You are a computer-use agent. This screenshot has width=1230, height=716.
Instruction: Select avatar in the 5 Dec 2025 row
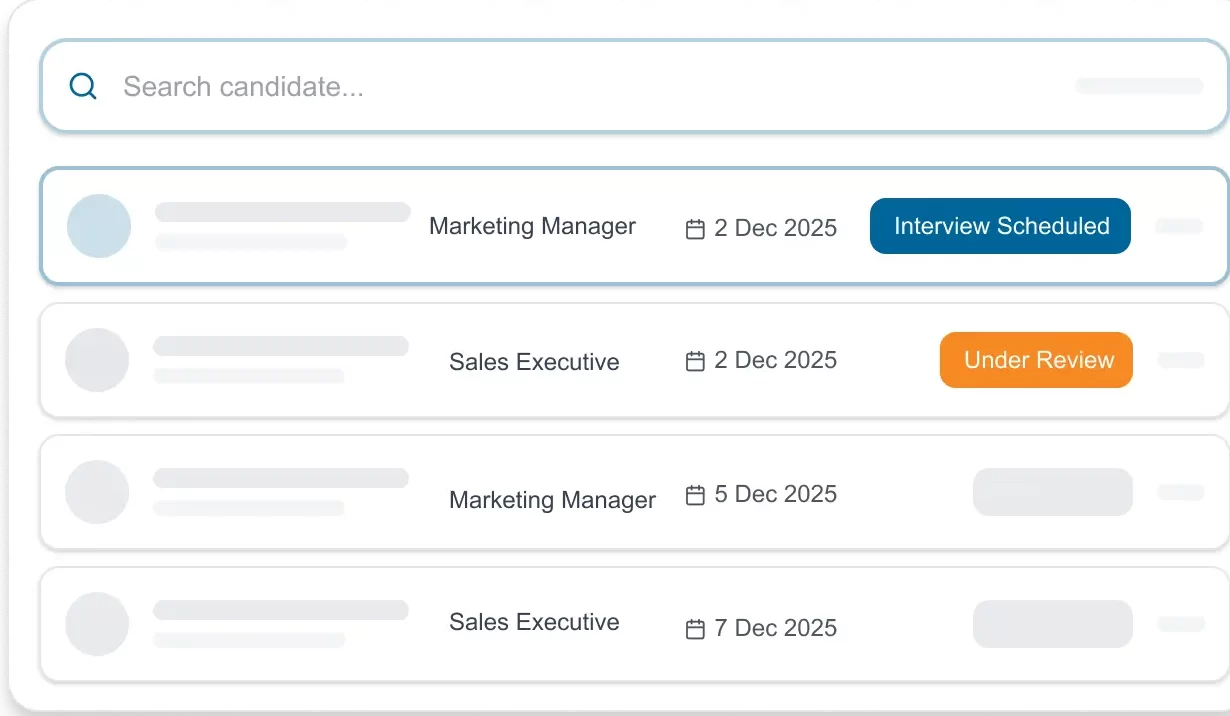[97, 492]
